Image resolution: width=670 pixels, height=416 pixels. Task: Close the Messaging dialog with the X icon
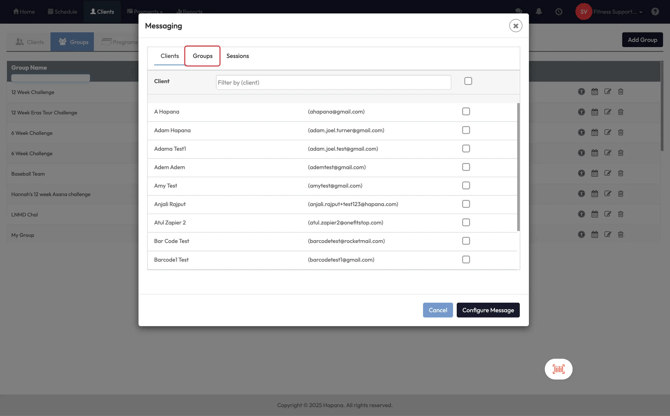(515, 26)
